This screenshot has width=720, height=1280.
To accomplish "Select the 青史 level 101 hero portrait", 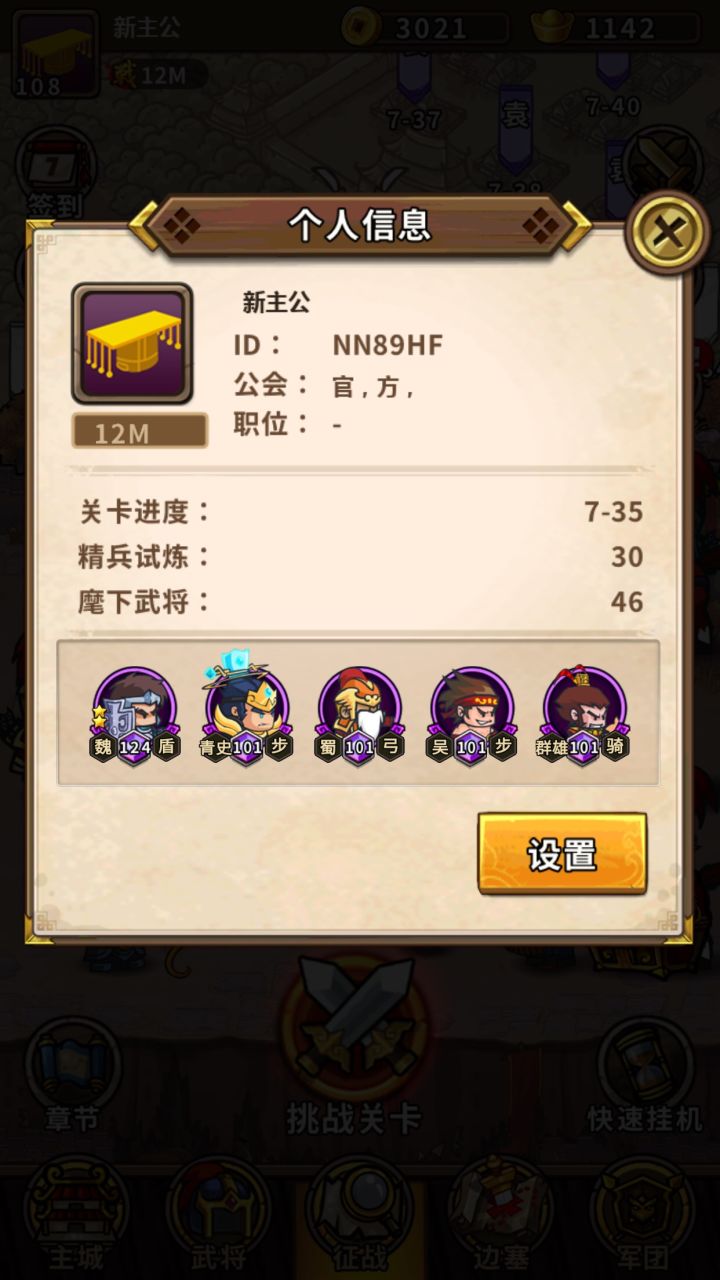I will tap(247, 712).
